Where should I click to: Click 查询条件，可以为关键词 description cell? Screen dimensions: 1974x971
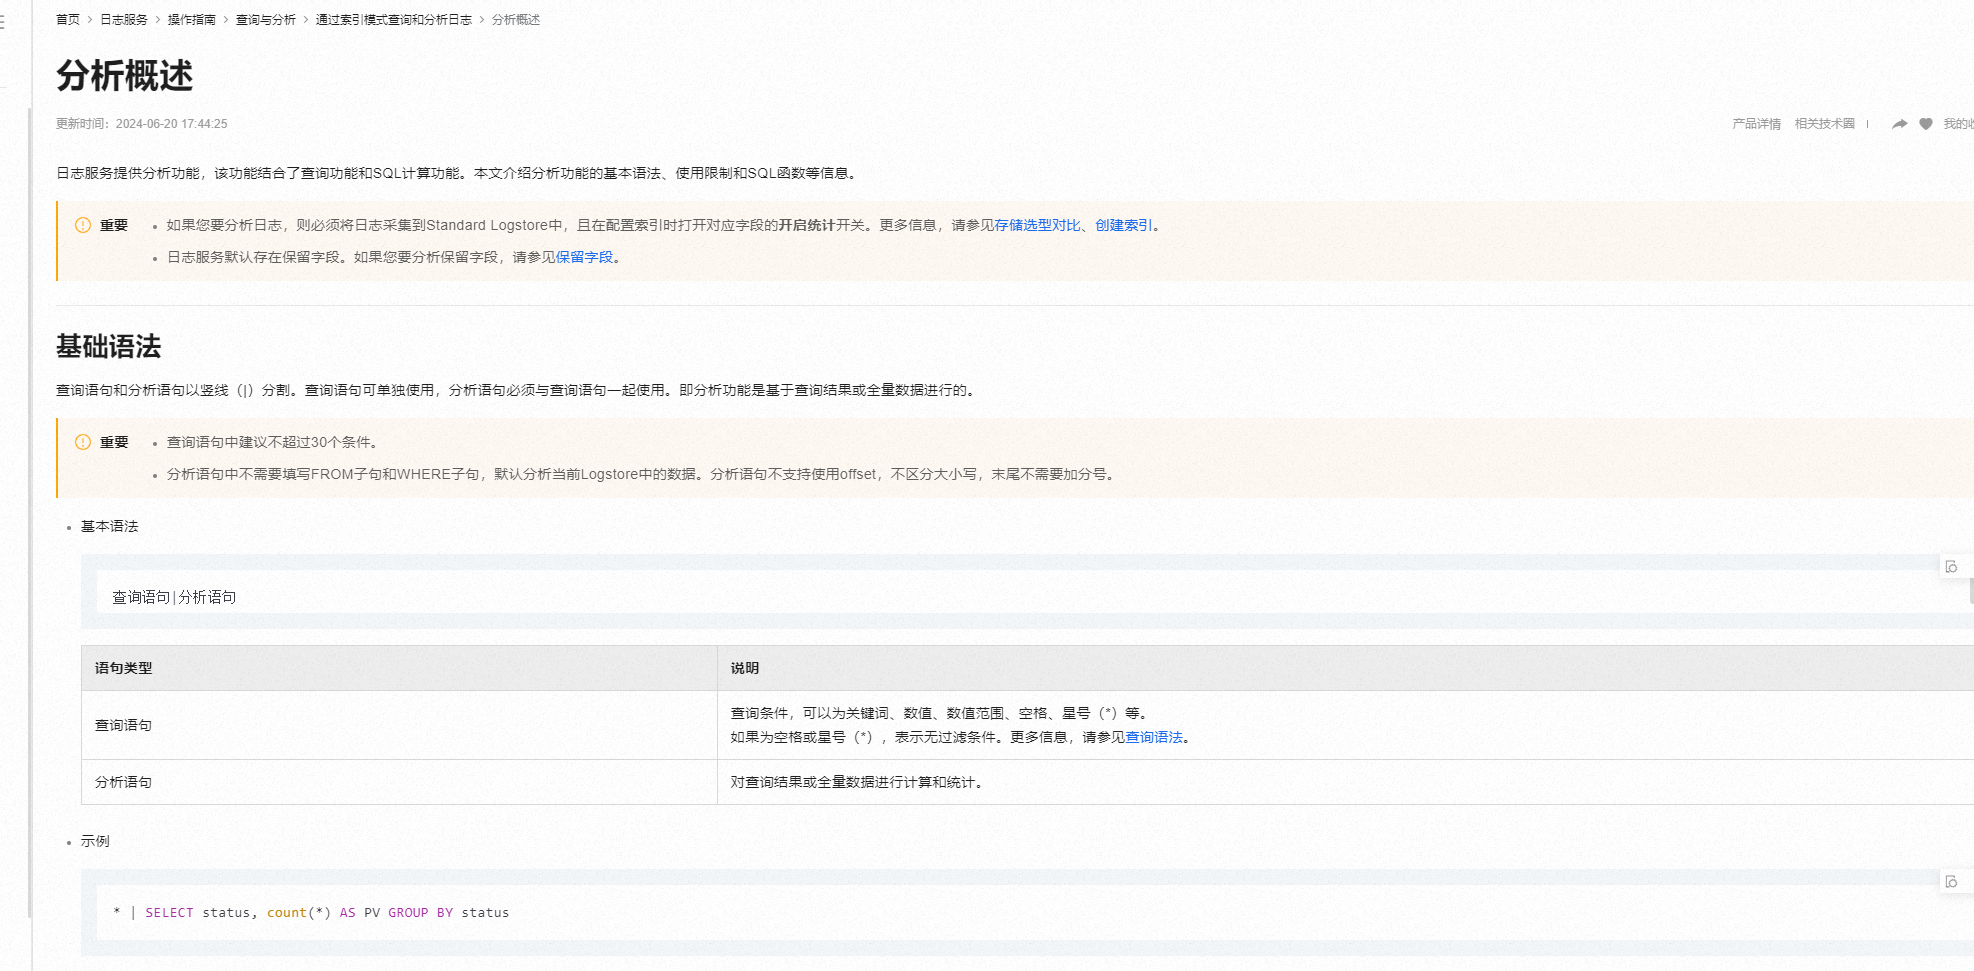point(1345,725)
